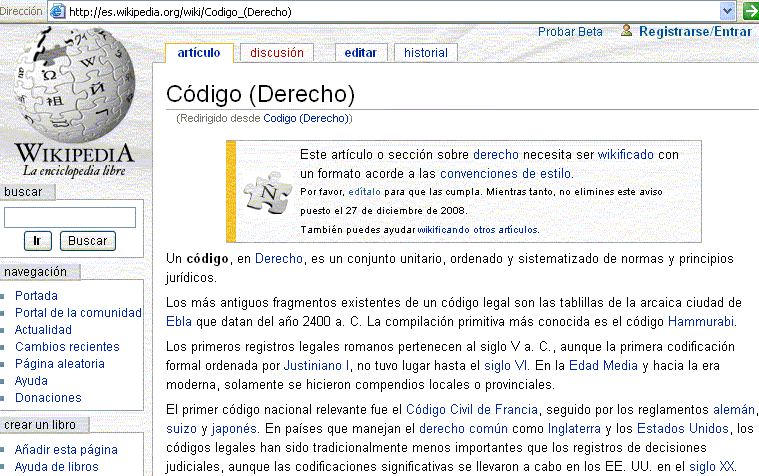Screen dimensions: 759x476
Task: Click Código Civil de Francia link
Action: click(x=472, y=410)
